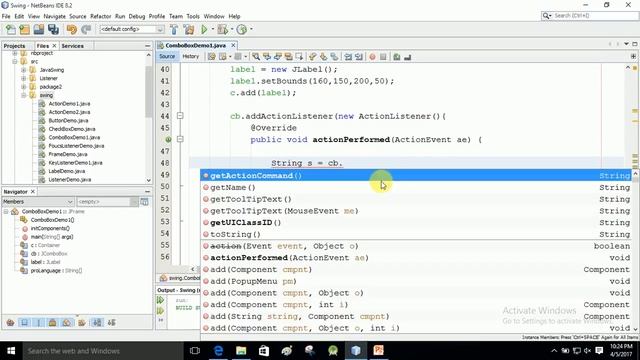640x360 pixels.
Task: Open File Explorer from the taskbar
Action: point(241,351)
